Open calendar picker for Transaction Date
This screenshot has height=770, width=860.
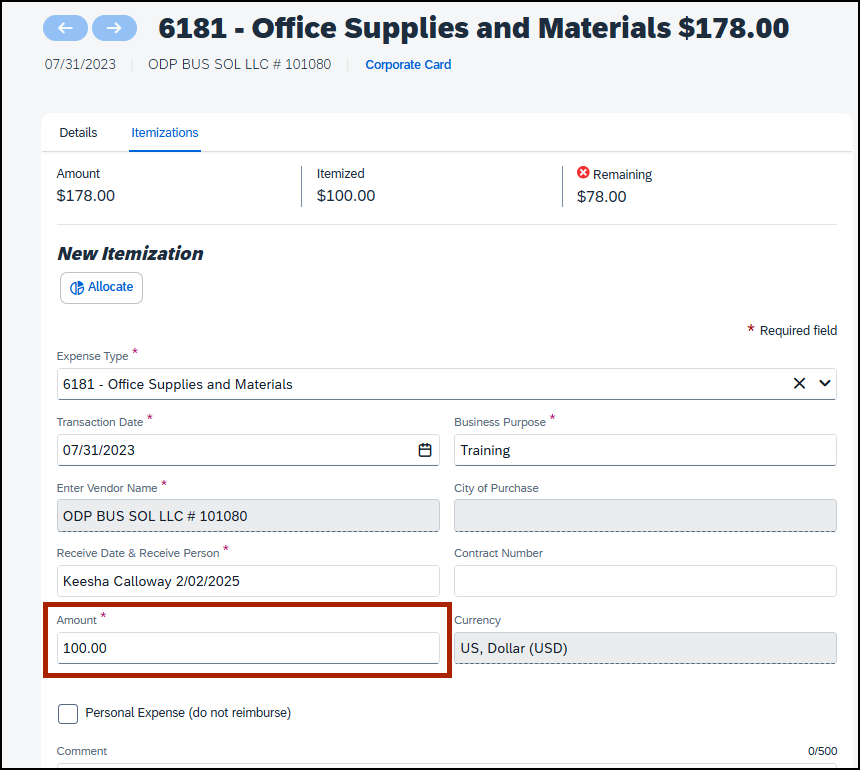(x=425, y=450)
